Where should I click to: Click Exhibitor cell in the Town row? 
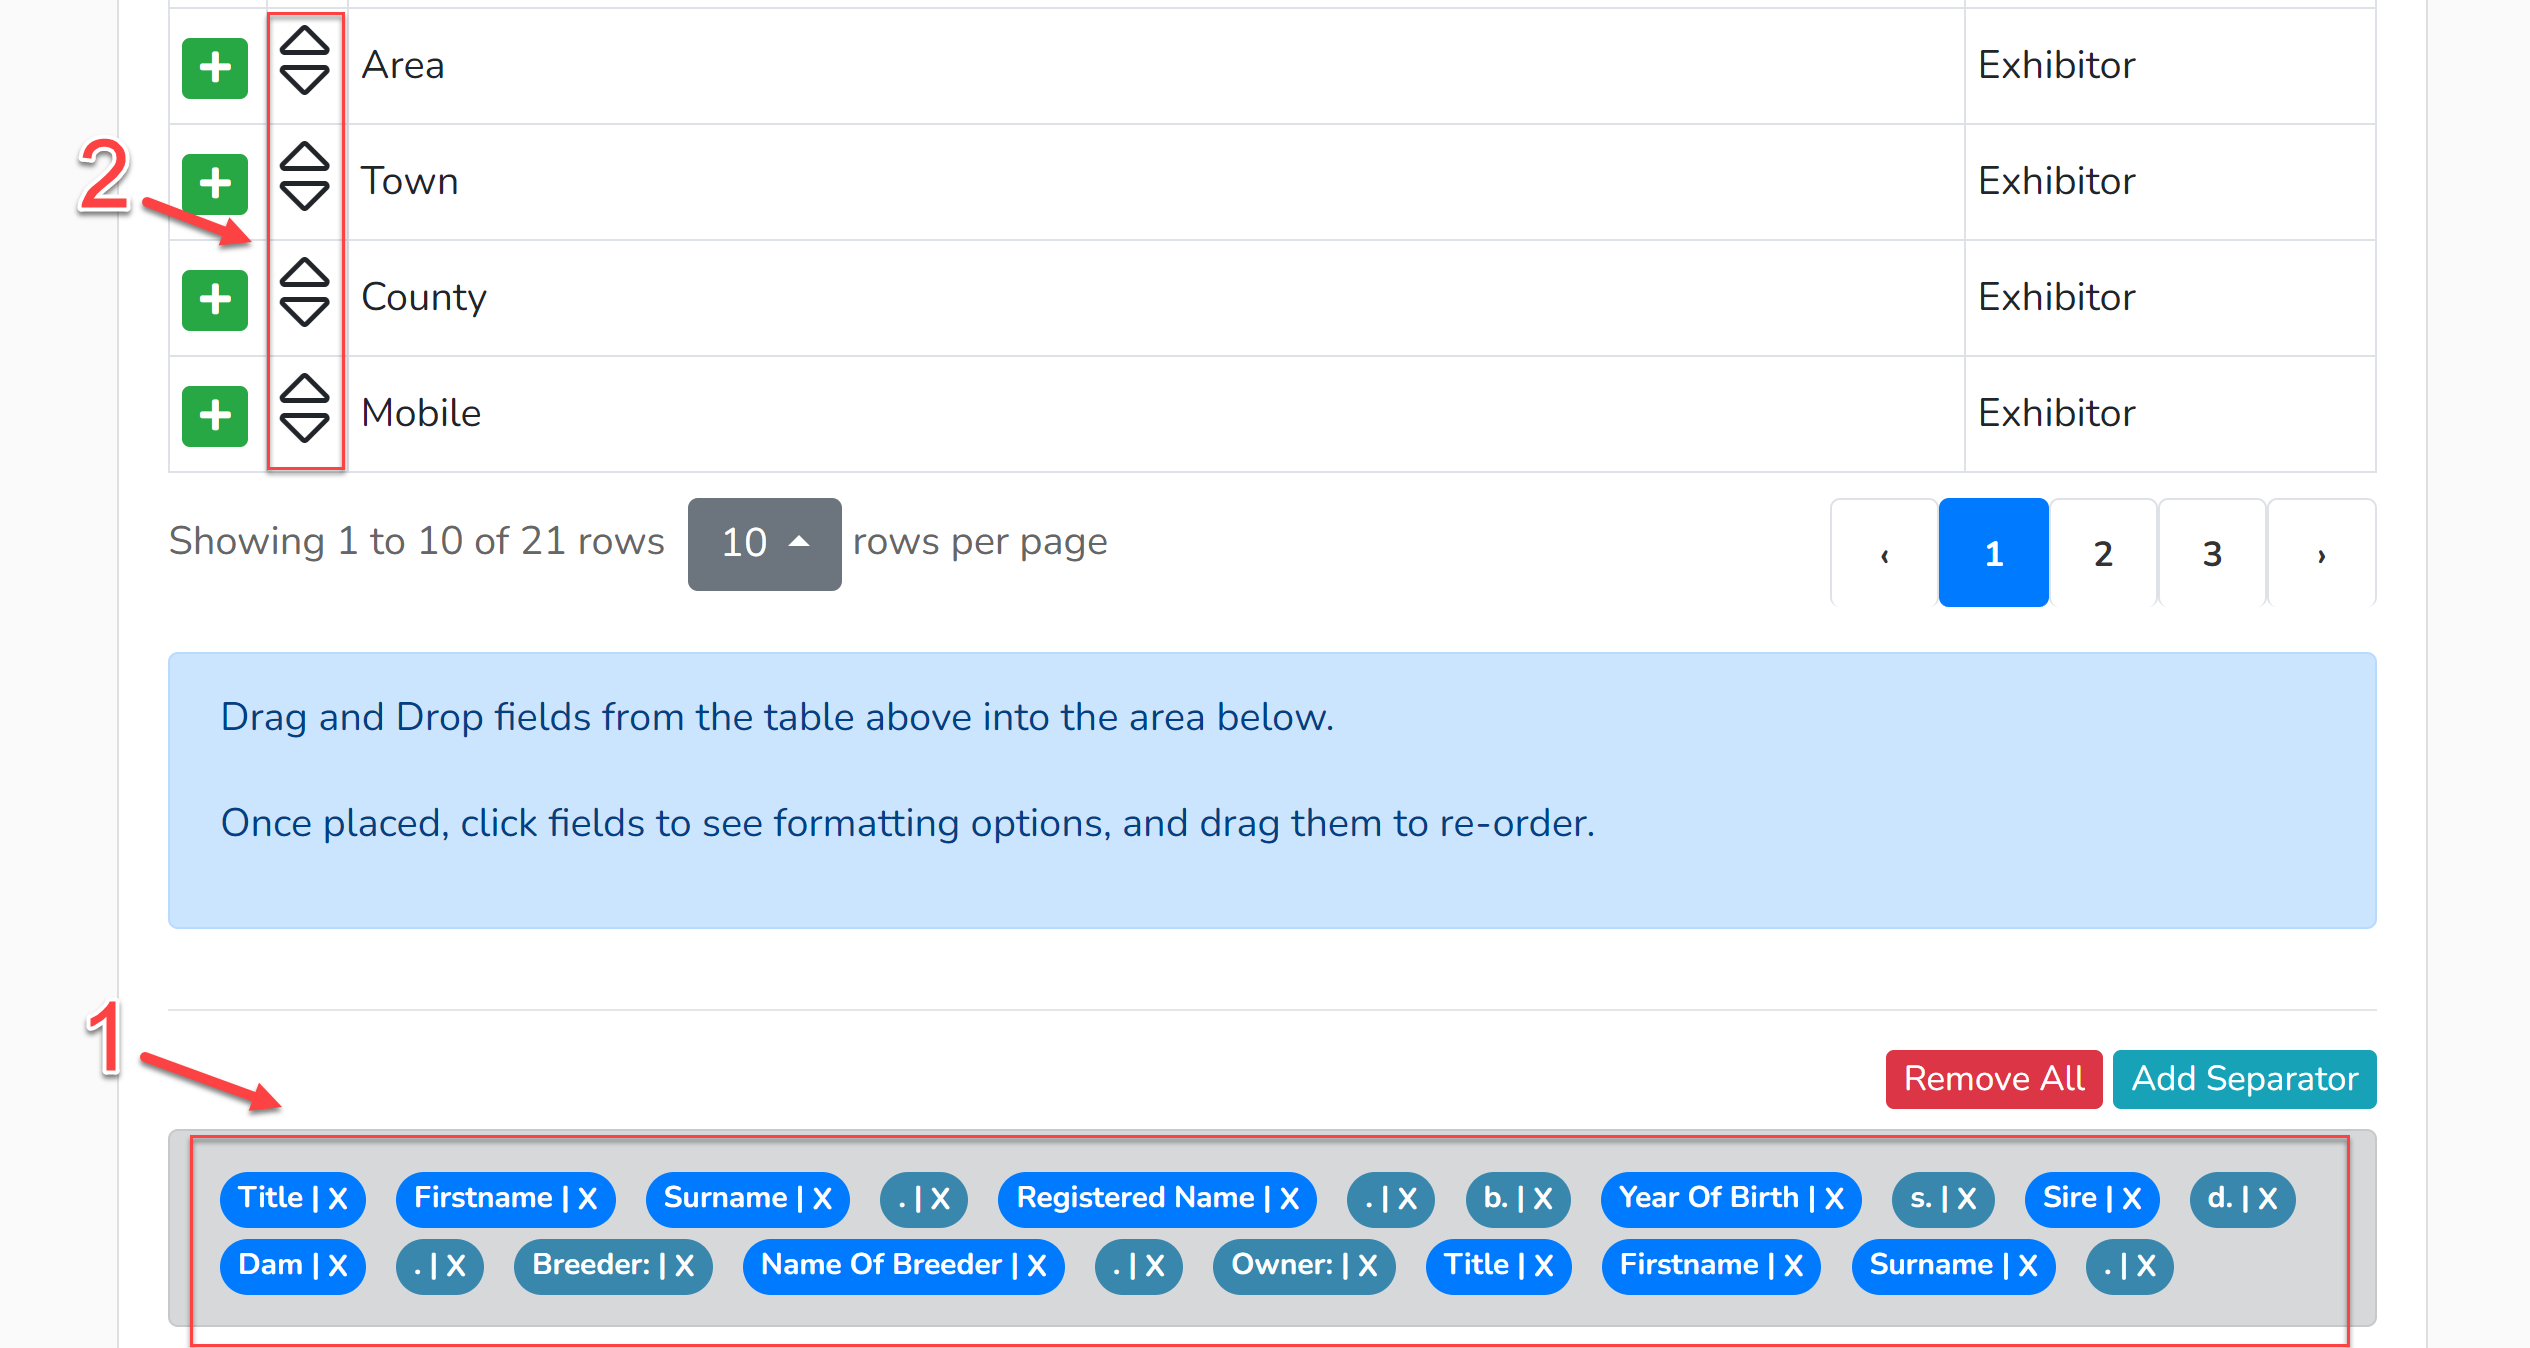2170,182
